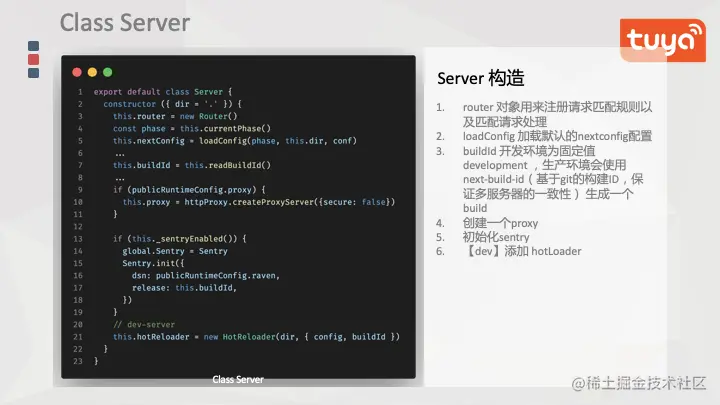Click the 'this.hotReloader = new HotReloader' line

click(x=256, y=337)
